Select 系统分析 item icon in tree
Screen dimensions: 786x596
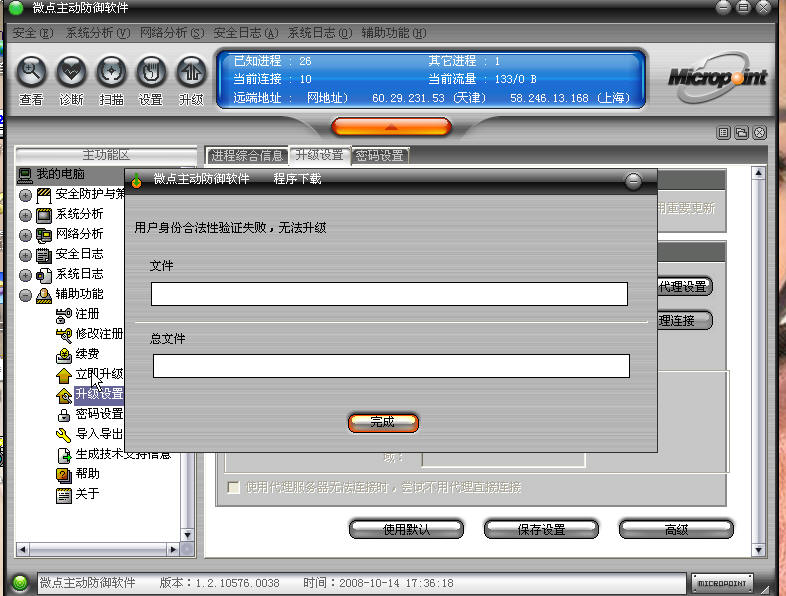pos(44,216)
